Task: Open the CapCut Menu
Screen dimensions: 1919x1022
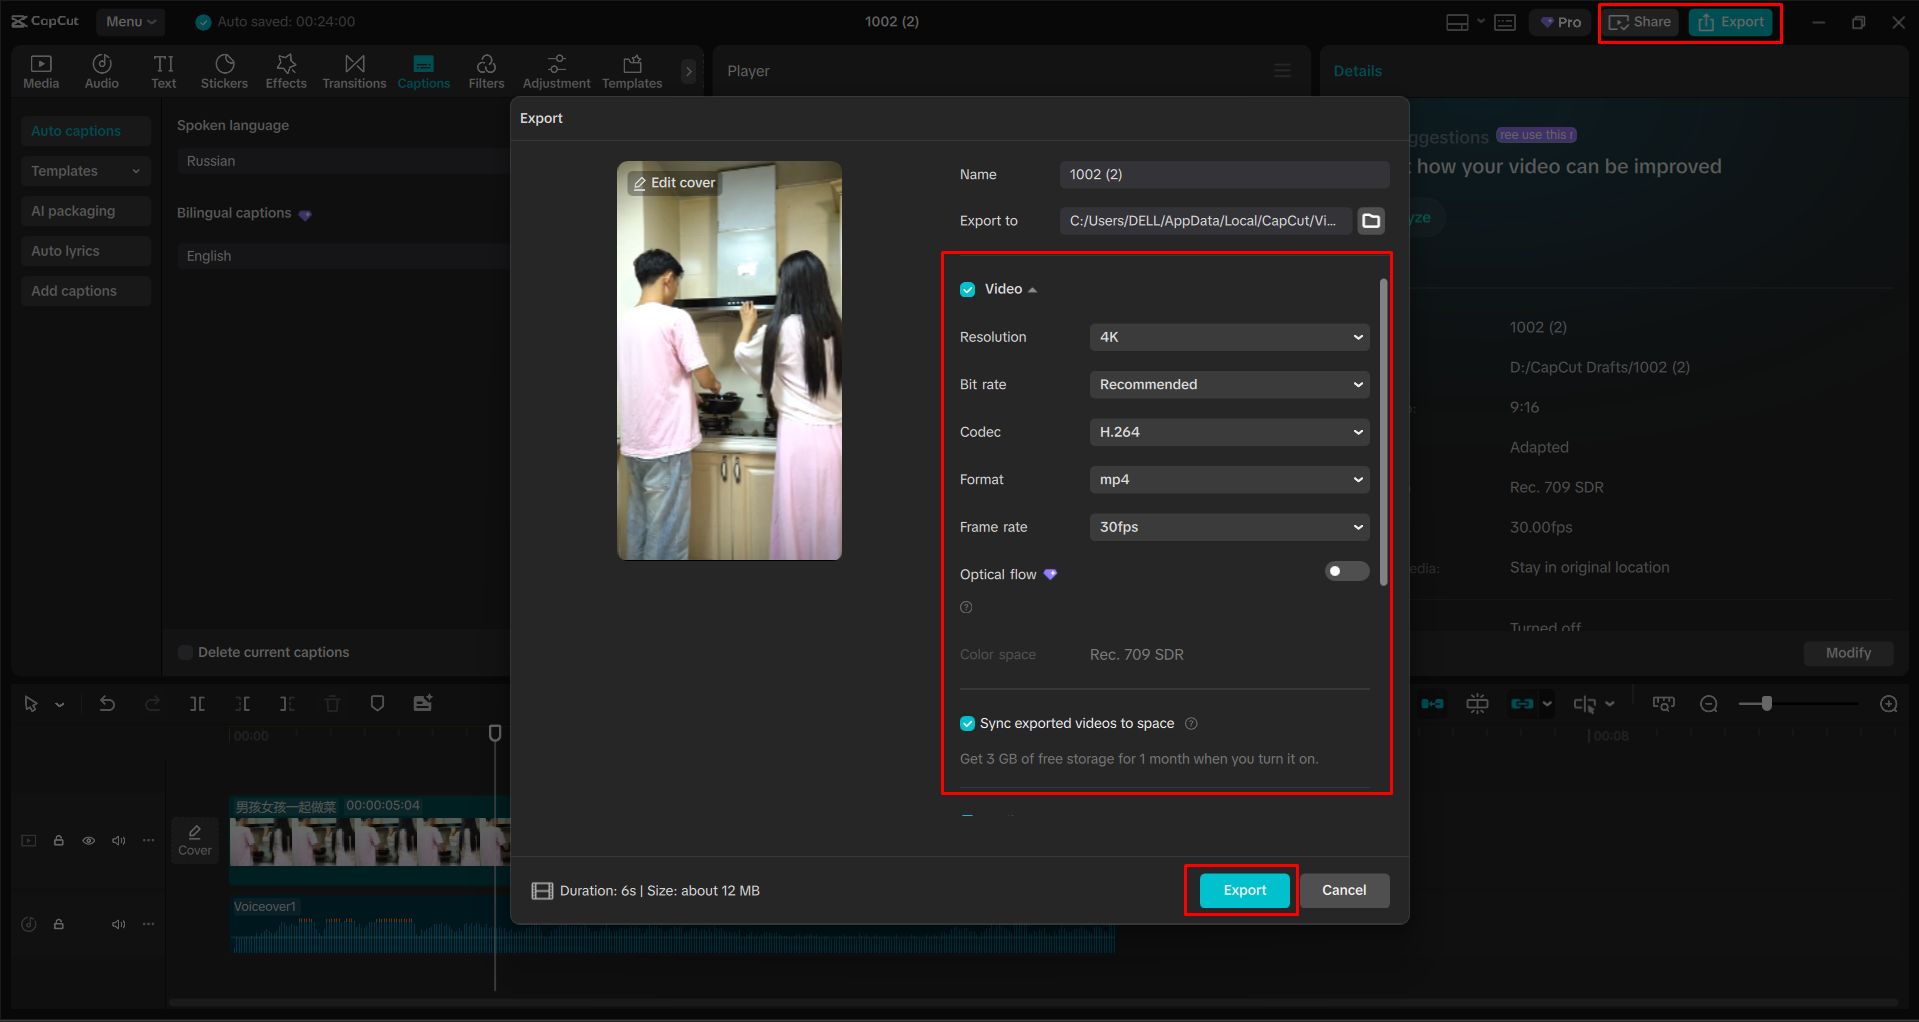Action: click(130, 21)
